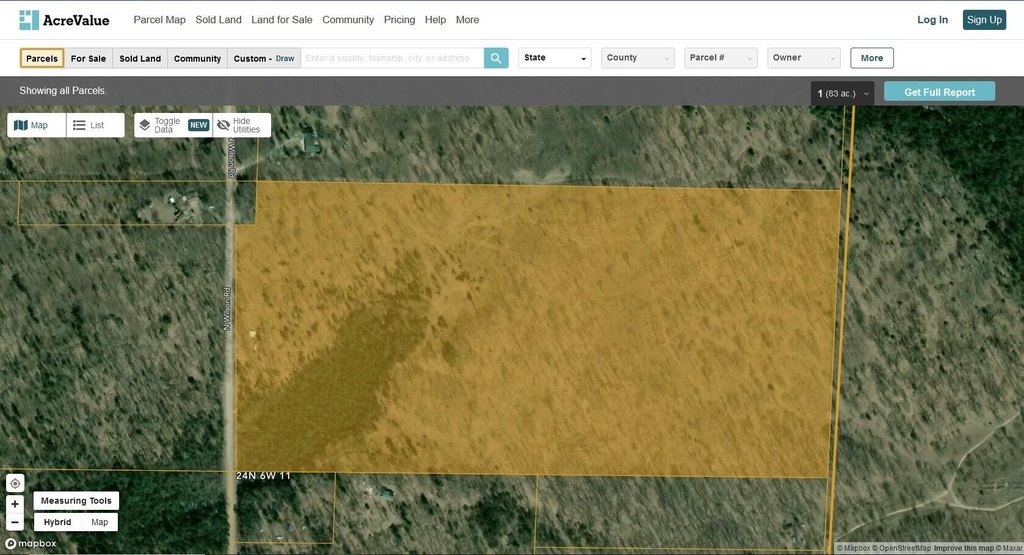
Task: Open Parcel Map menu item
Action: pos(159,20)
